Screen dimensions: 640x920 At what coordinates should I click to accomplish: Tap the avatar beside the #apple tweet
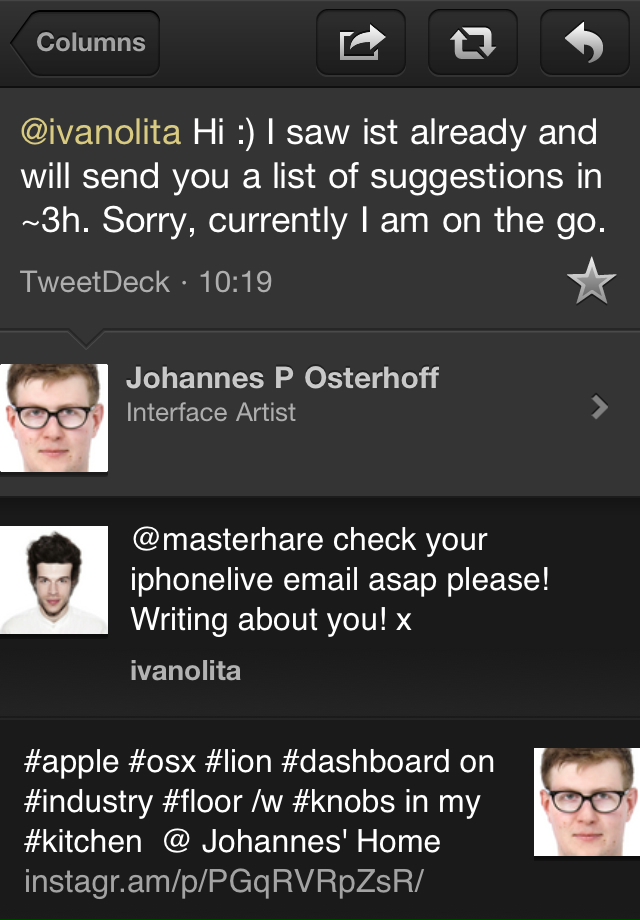point(586,802)
